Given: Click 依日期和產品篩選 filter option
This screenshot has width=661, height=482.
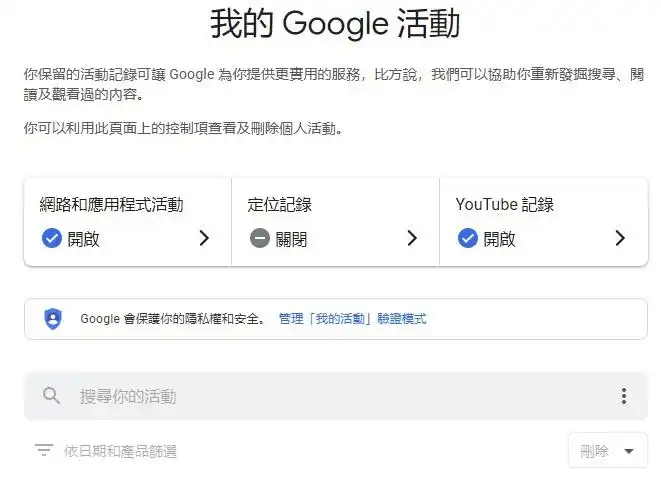Looking at the screenshot, I should pos(120,451).
